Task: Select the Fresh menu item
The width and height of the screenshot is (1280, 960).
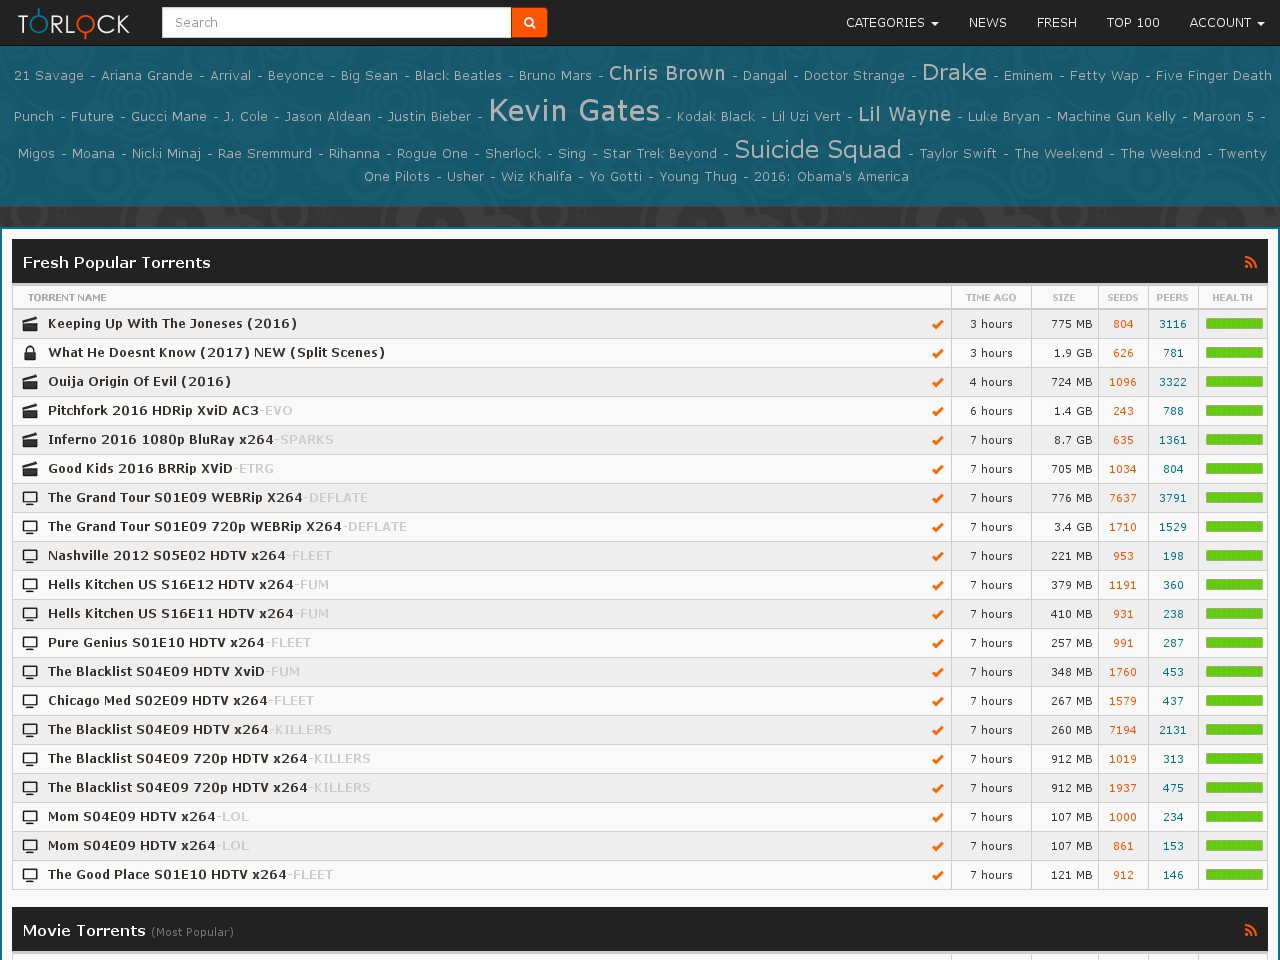Action: (x=1056, y=22)
